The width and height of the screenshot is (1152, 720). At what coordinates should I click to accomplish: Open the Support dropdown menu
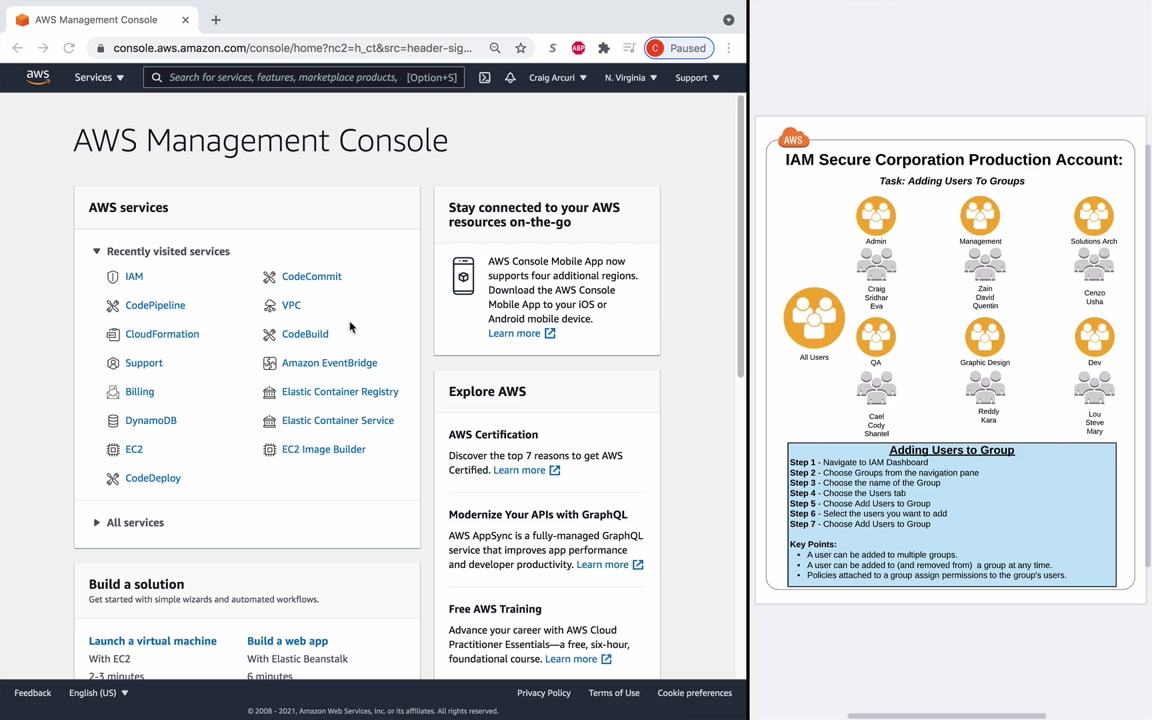pyautogui.click(x=697, y=77)
